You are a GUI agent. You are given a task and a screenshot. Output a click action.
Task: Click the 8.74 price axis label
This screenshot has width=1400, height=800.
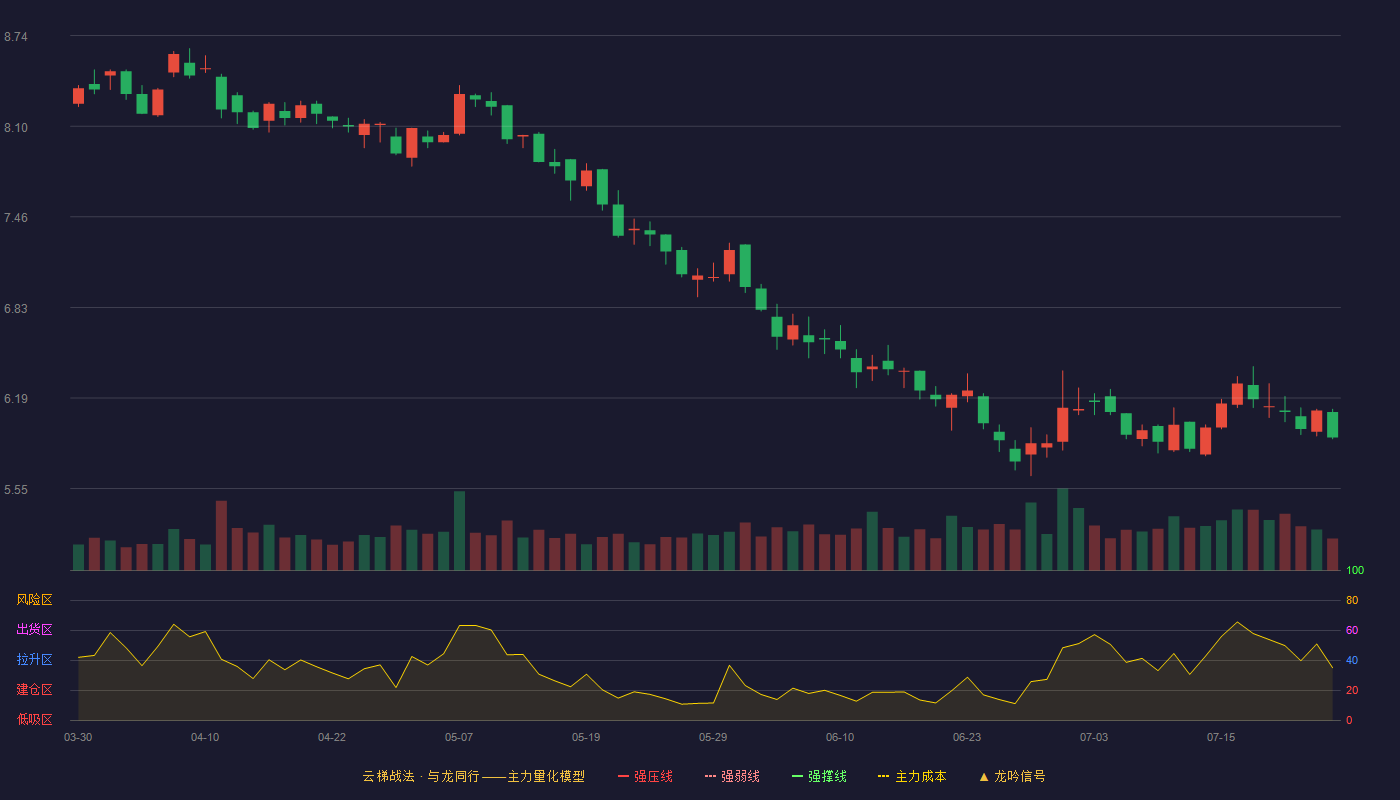click(15, 37)
